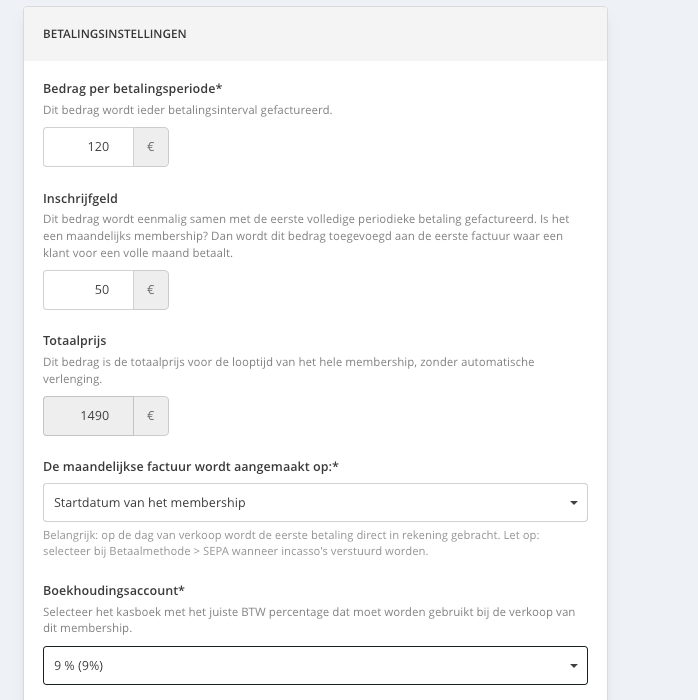This screenshot has height=700, width=698.
Task: Click the Inschrijfgeld description about eerste volledige betaling
Action: coord(306,236)
